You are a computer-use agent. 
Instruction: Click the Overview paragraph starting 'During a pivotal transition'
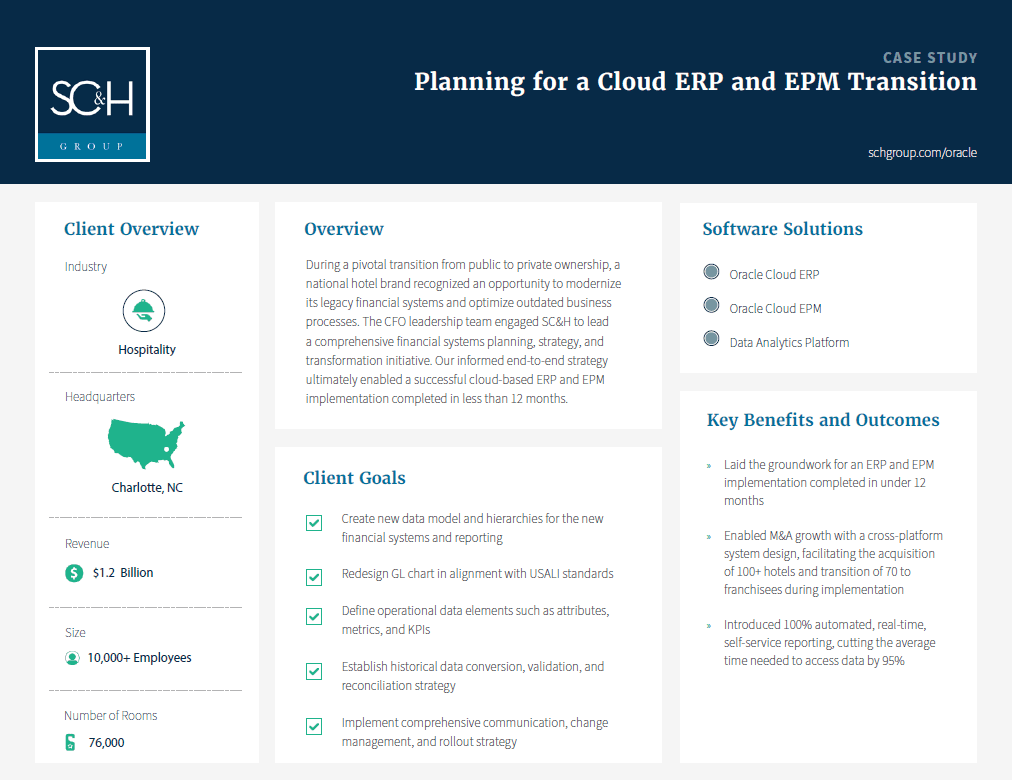(x=463, y=332)
